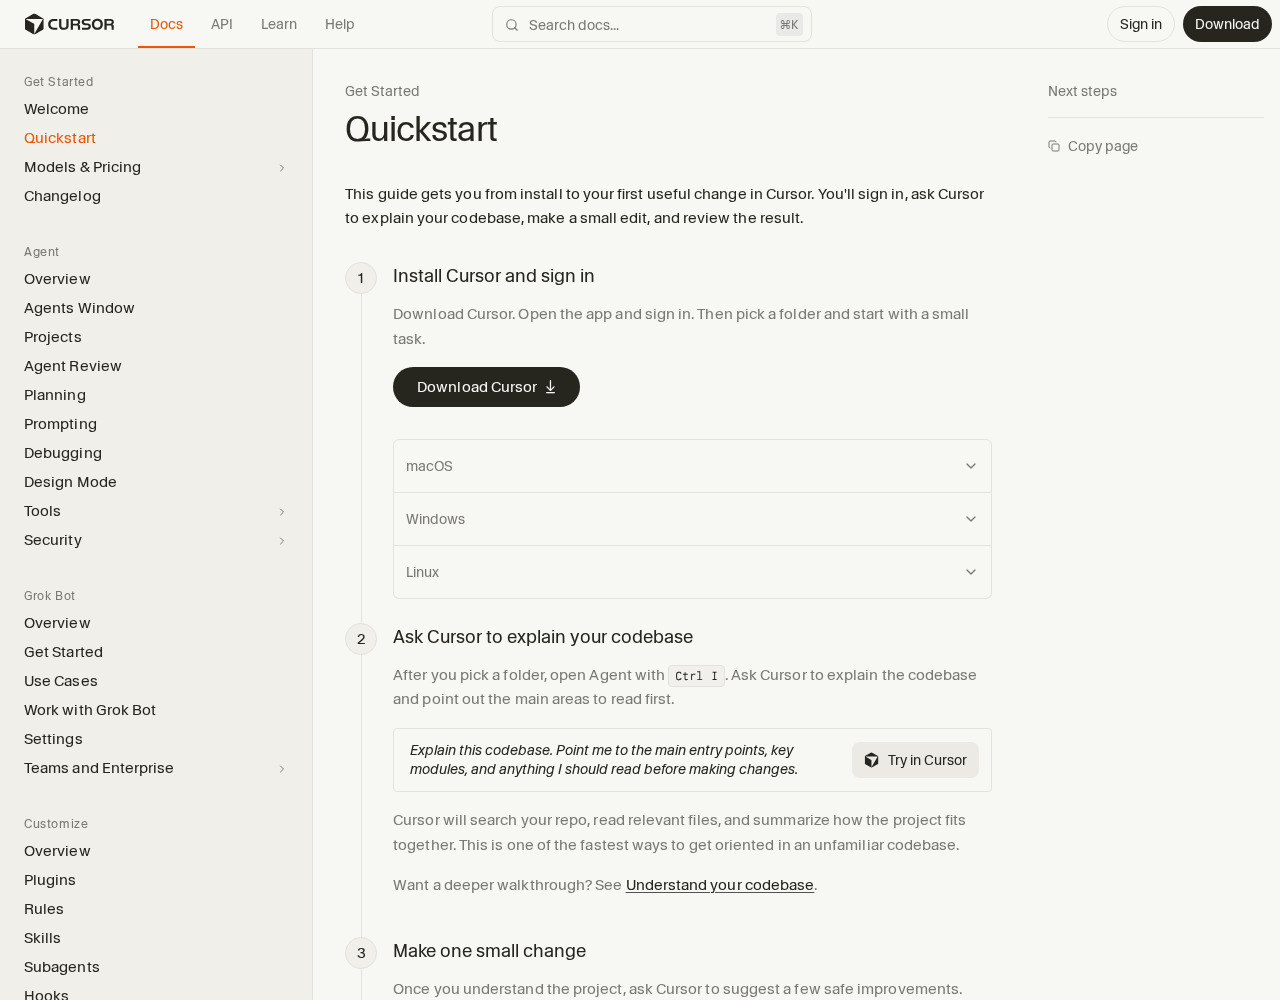Expand Teams and Enterprise chevron
This screenshot has height=1000, width=1280.
tap(282, 769)
